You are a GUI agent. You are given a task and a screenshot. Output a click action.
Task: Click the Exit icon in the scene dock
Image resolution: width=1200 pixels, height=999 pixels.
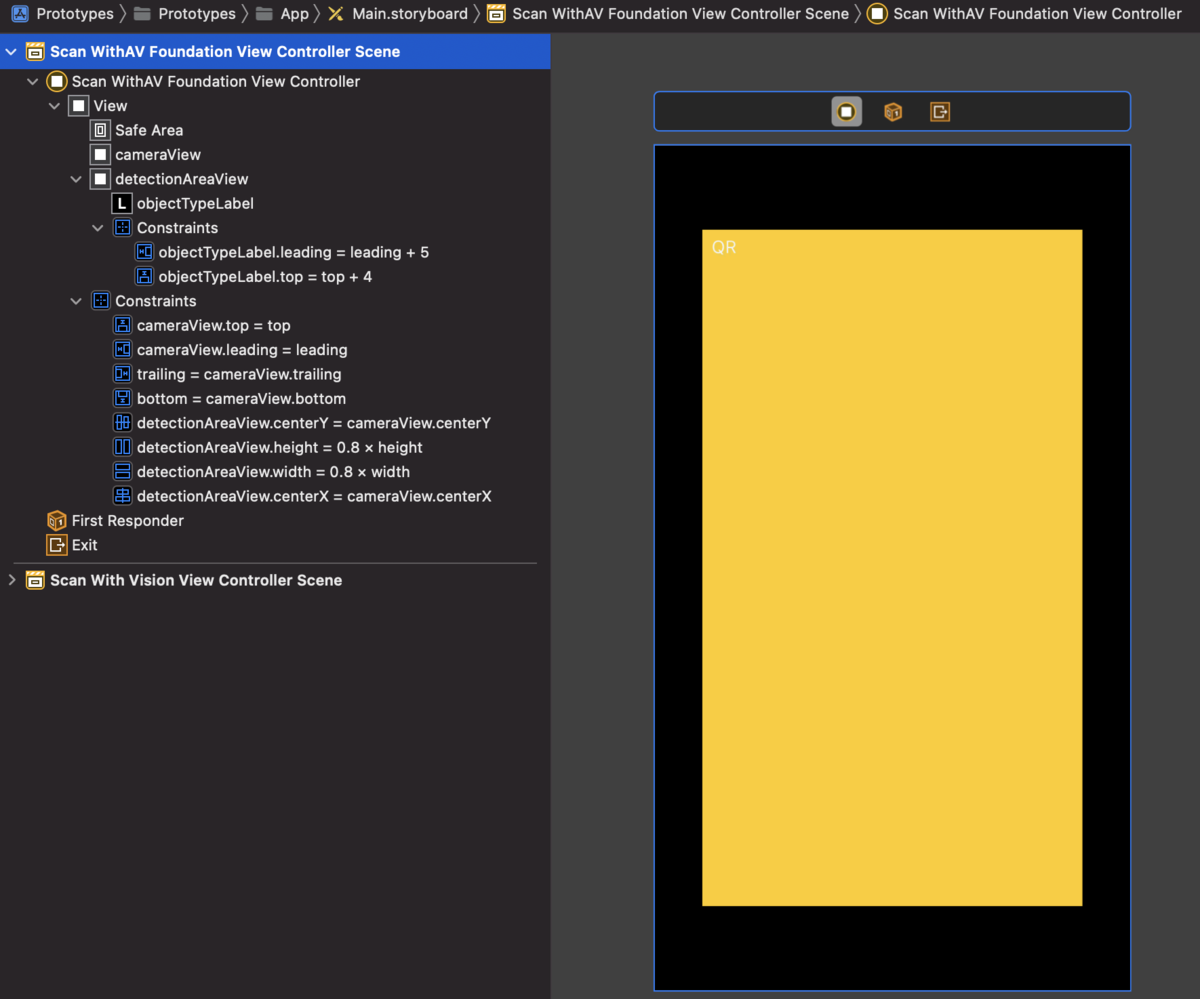(x=940, y=112)
